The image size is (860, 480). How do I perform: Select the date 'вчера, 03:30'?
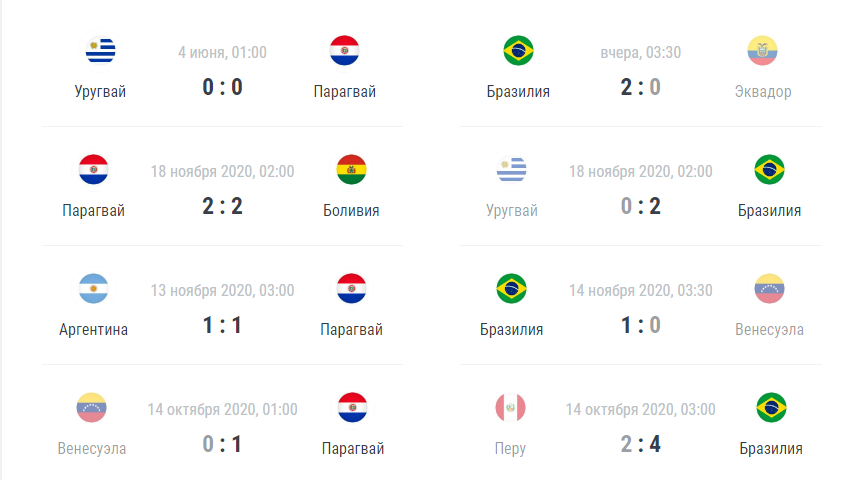pyautogui.click(x=641, y=53)
